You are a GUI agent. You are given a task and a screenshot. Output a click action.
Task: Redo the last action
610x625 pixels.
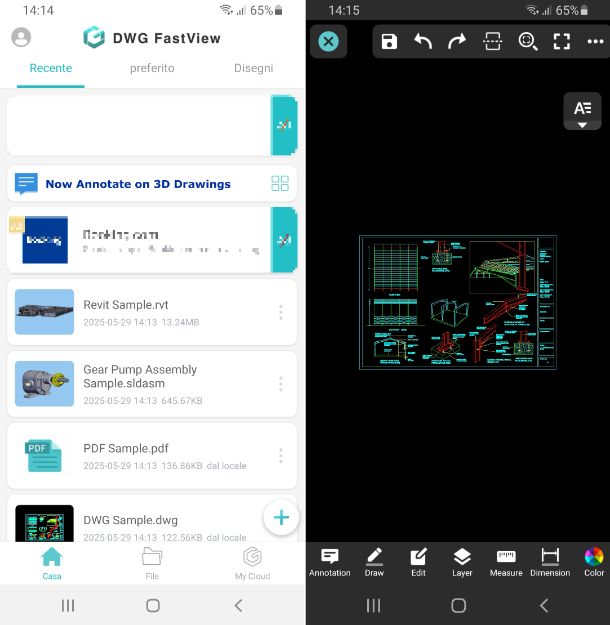pos(457,41)
